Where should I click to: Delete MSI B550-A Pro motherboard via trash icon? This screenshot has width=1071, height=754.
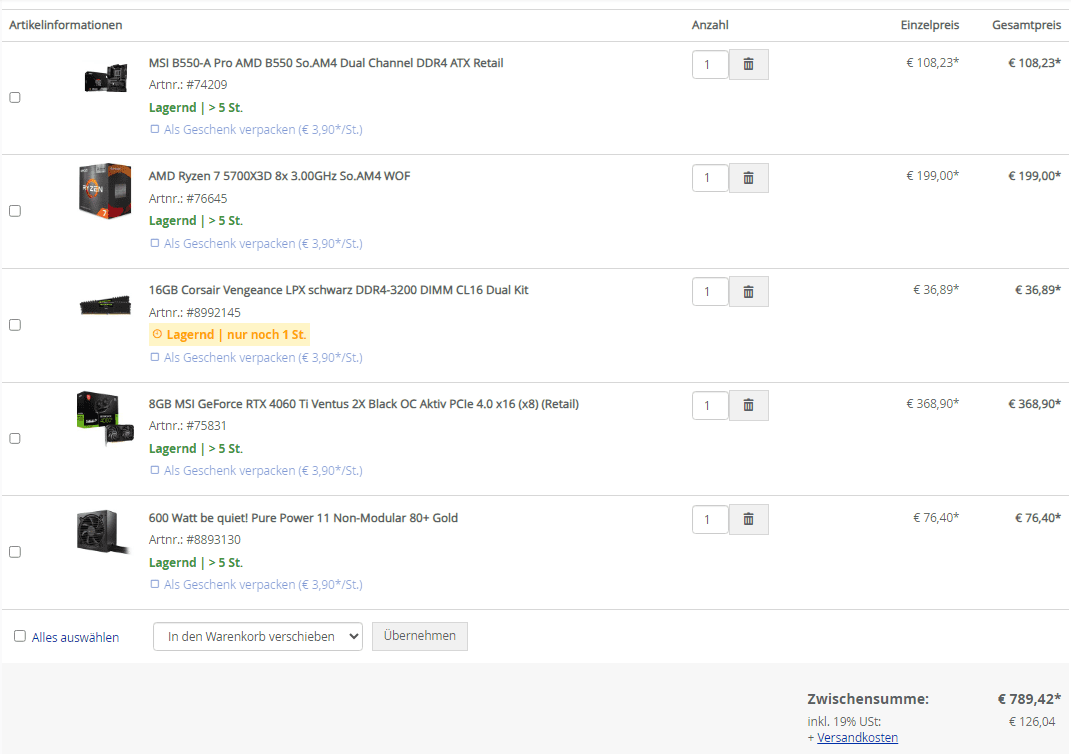coord(749,64)
